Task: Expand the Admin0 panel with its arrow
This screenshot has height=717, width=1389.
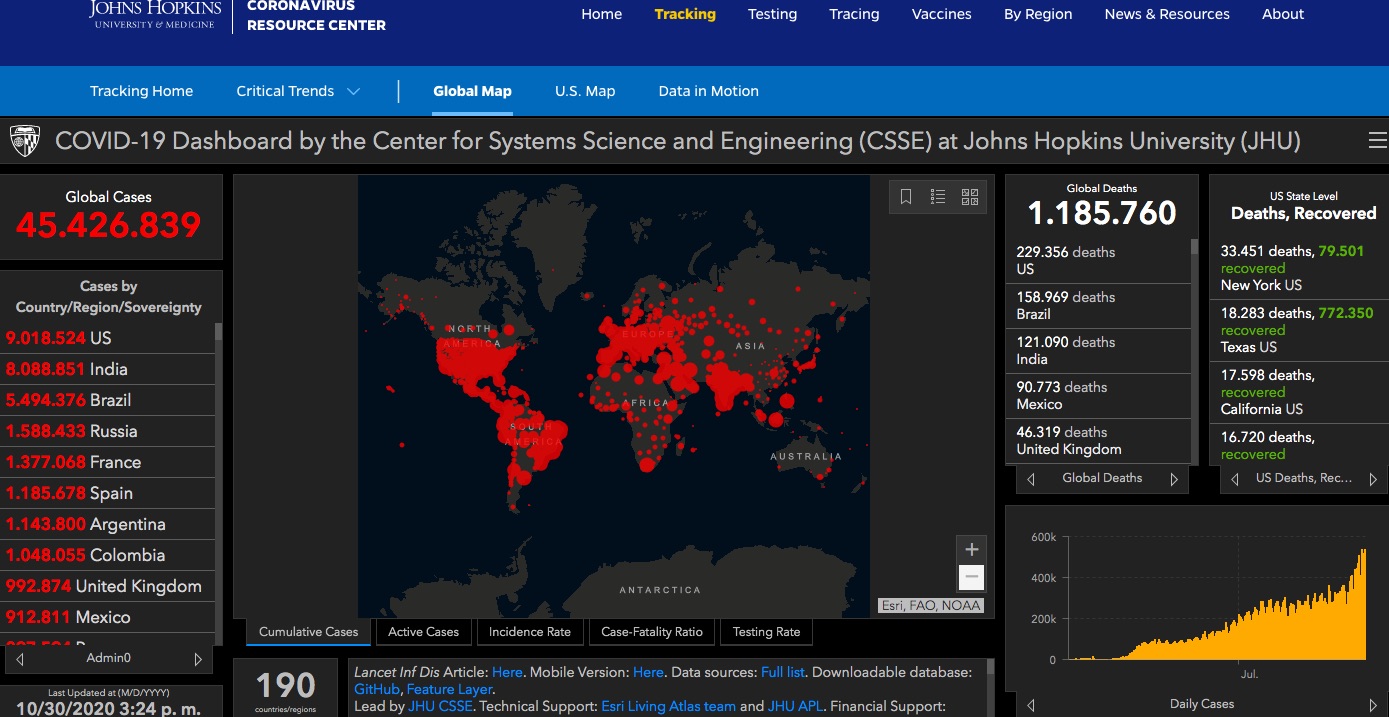Action: pos(198,657)
